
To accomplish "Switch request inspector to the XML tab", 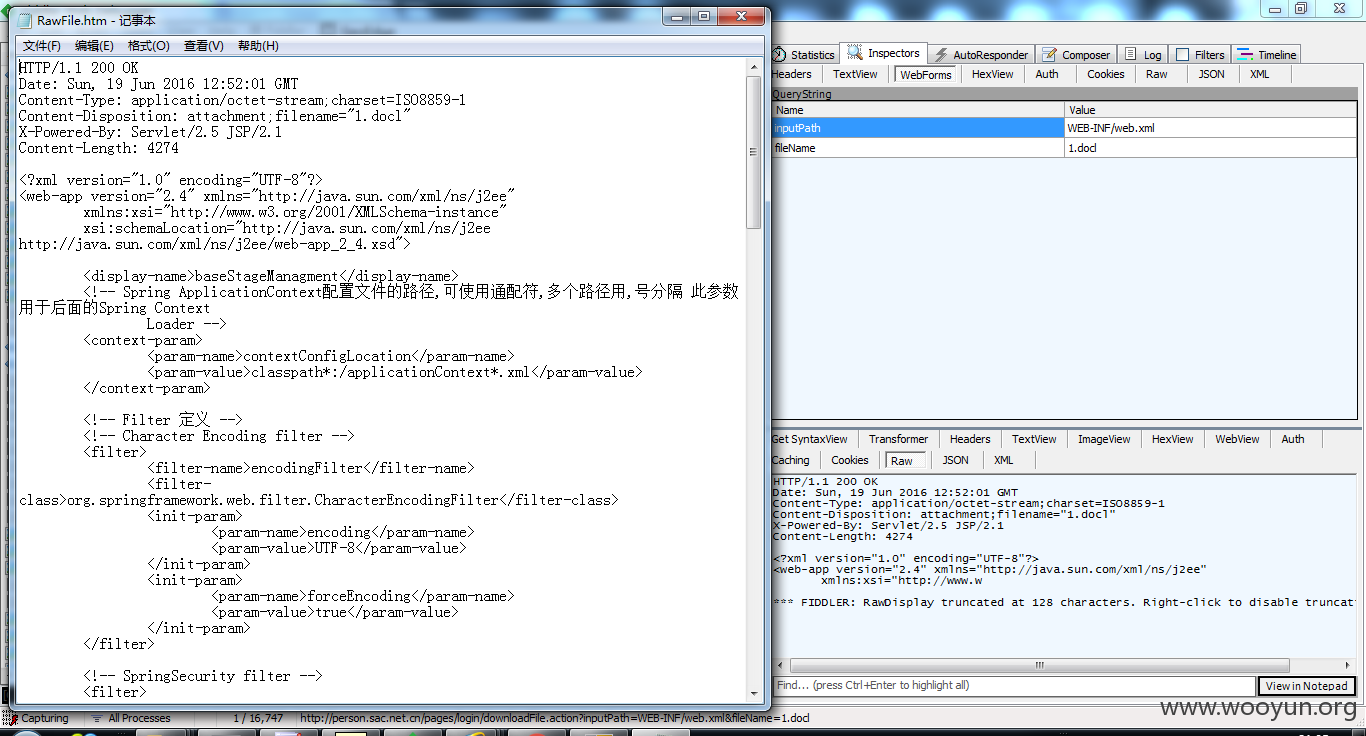I will pyautogui.click(x=1260, y=74).
